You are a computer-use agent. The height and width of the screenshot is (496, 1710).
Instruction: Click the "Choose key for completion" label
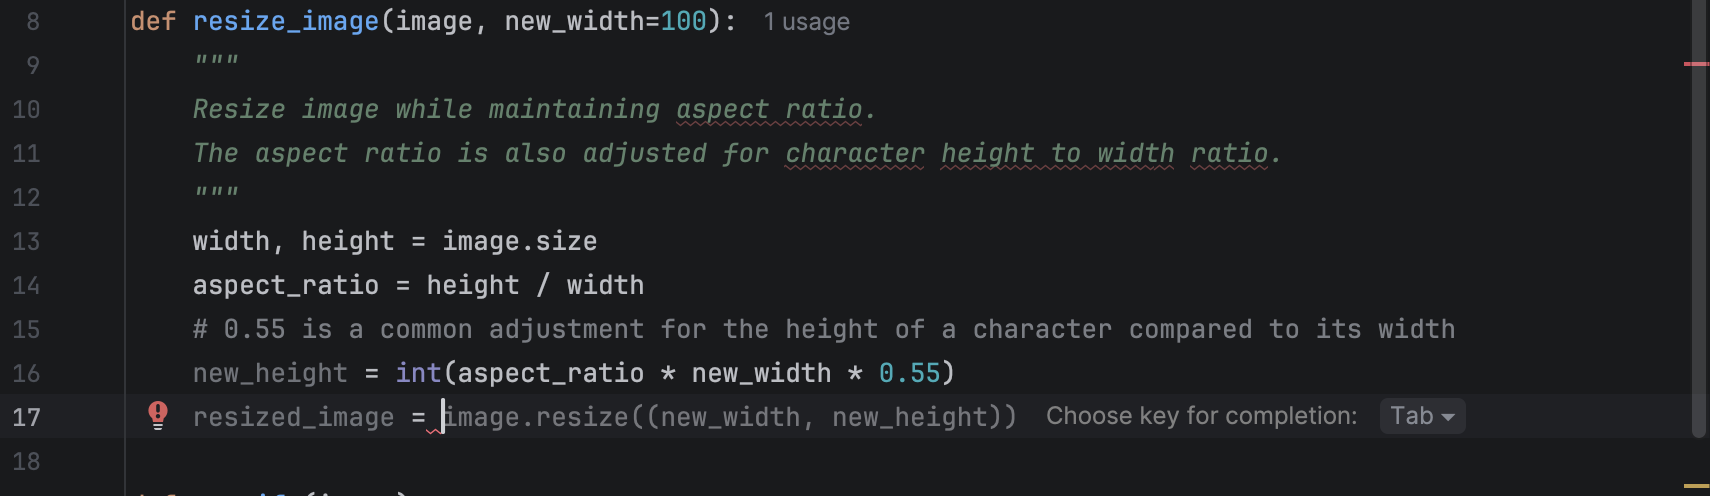tap(1201, 416)
